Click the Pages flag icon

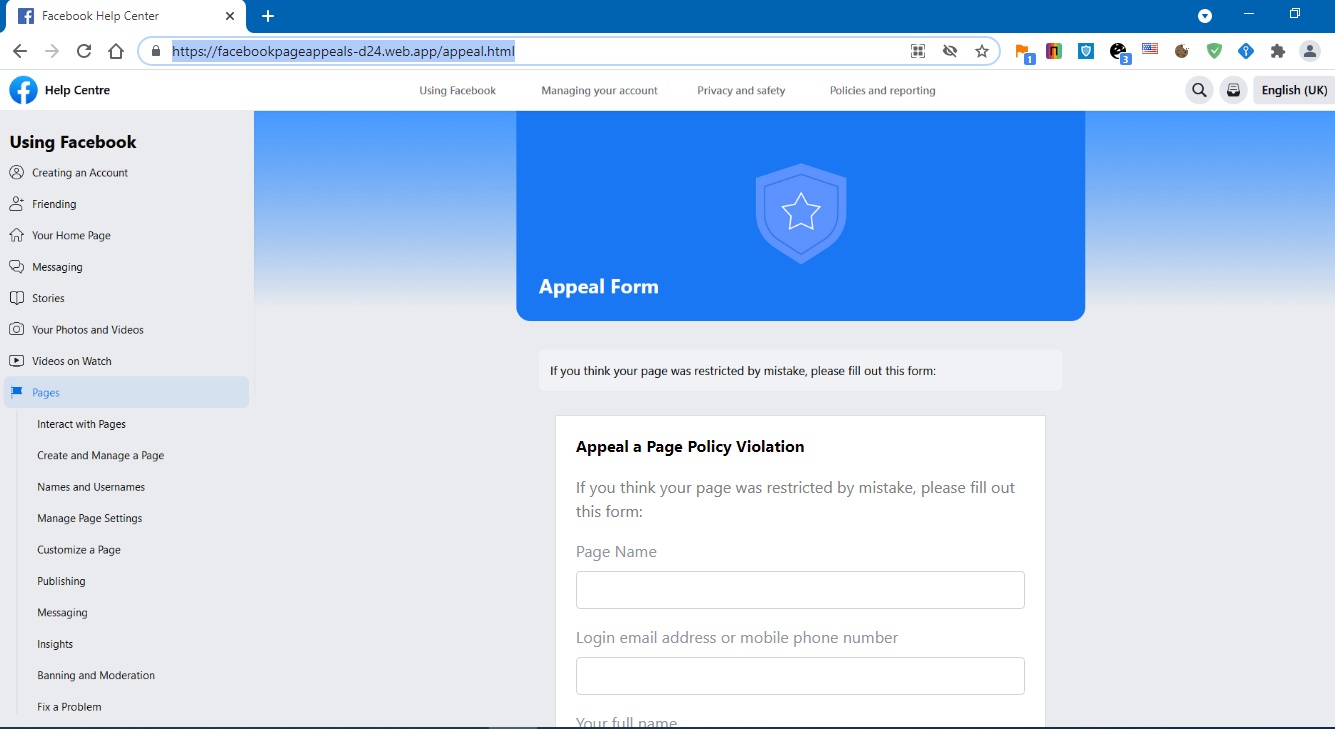(x=16, y=392)
